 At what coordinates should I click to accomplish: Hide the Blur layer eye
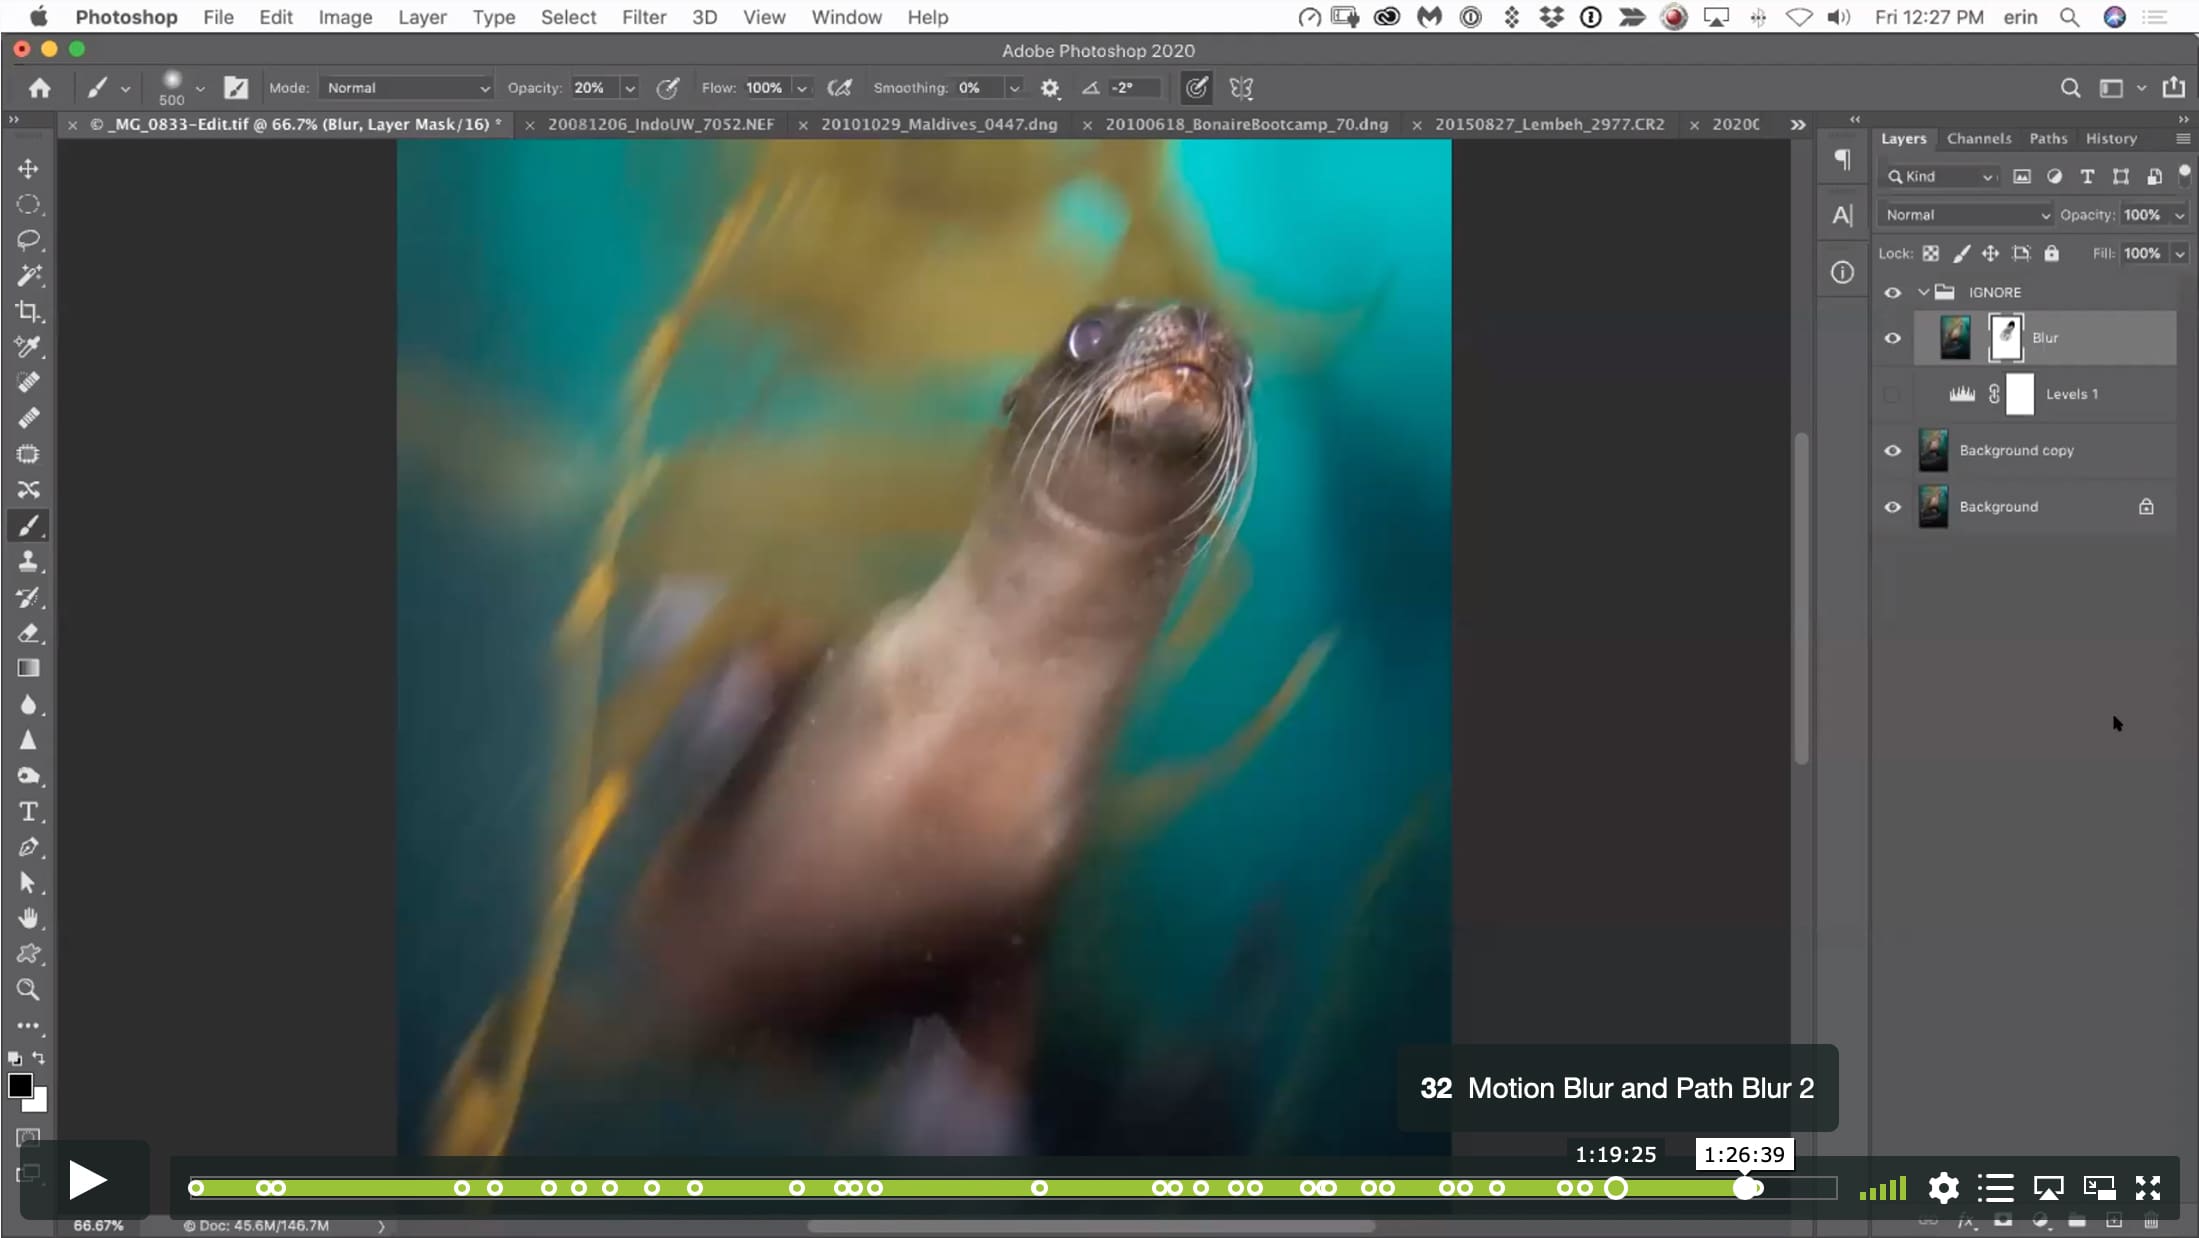1892,338
